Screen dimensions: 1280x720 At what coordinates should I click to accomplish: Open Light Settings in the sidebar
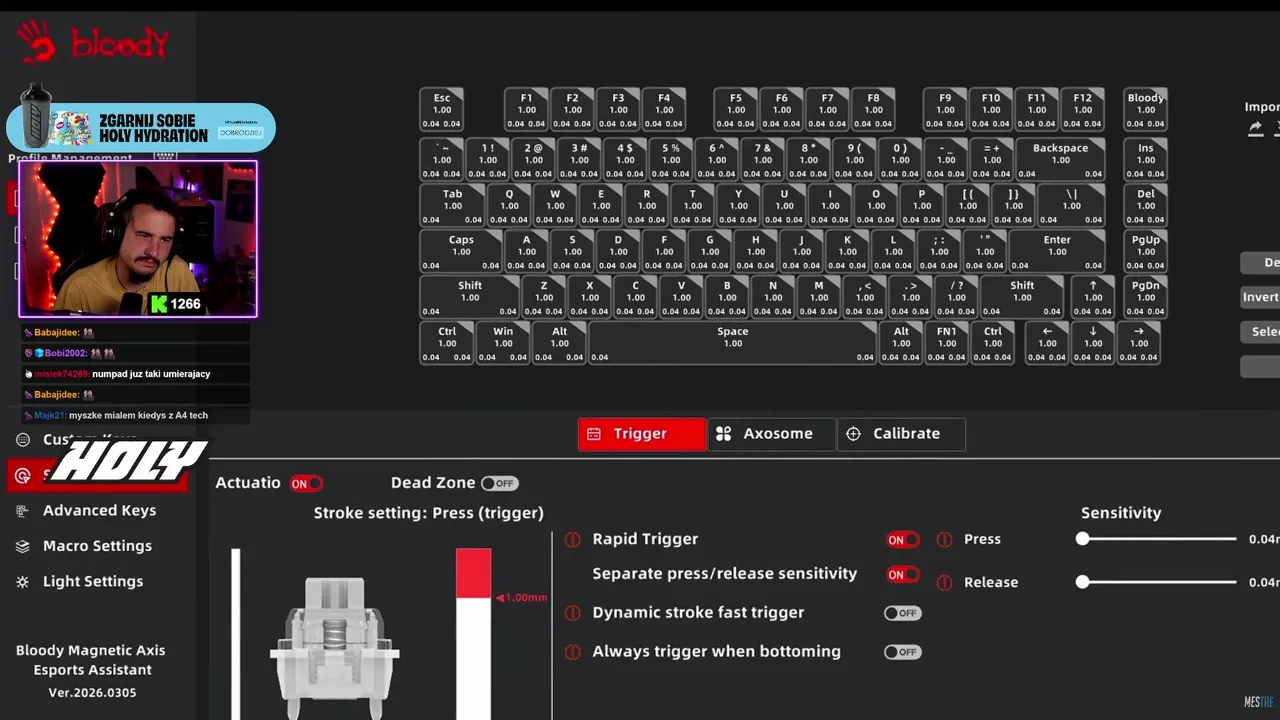[x=93, y=581]
